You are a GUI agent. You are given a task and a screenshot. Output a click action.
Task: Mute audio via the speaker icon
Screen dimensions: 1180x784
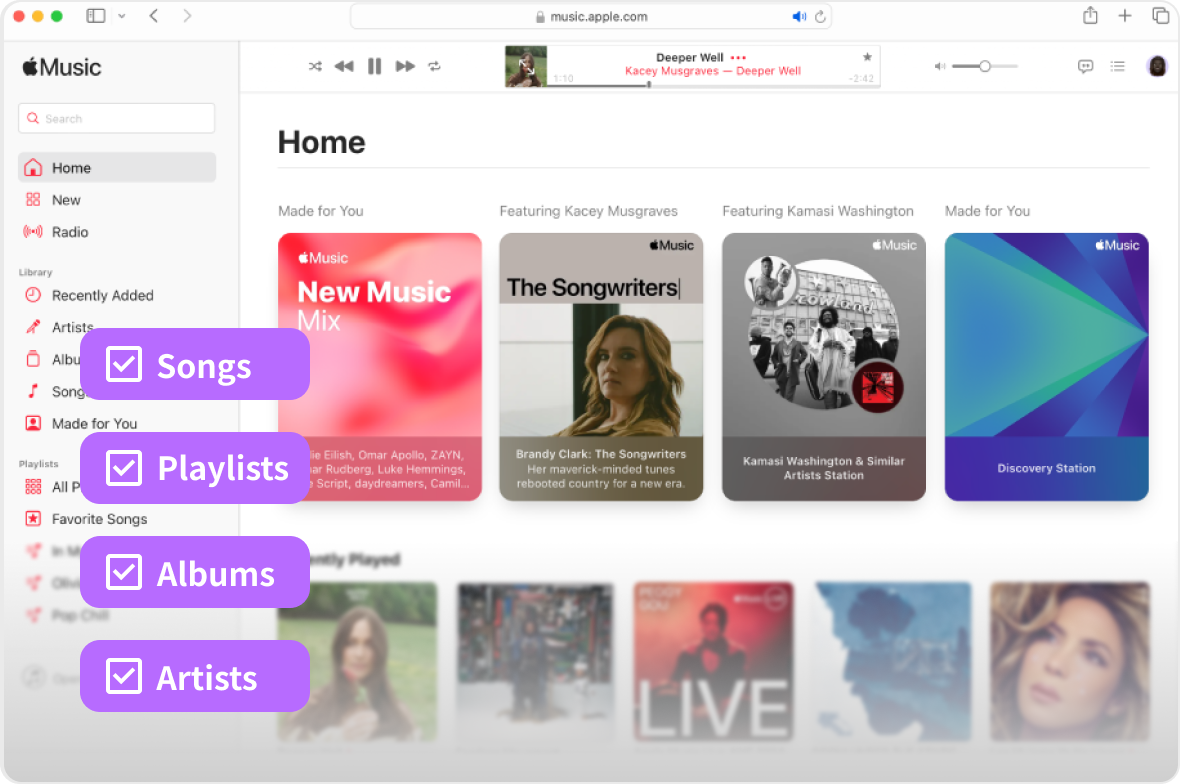939,66
